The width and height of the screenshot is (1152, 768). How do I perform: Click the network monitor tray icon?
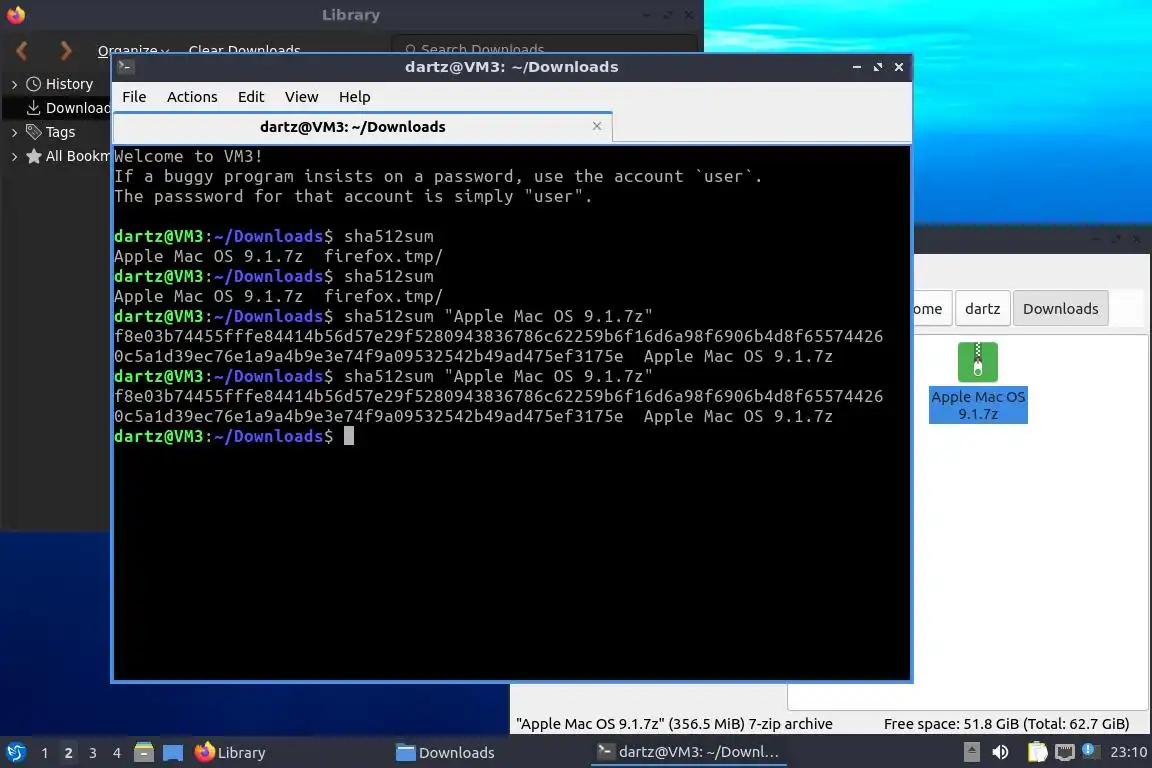click(x=1065, y=752)
